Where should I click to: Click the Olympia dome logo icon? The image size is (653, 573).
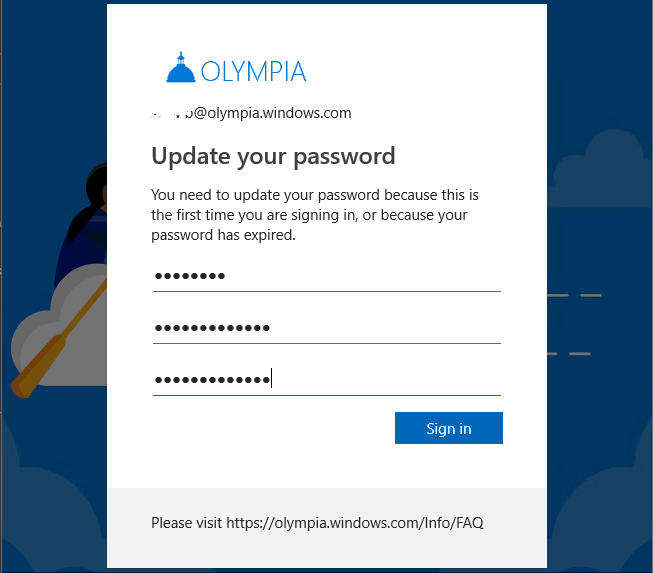[x=180, y=68]
